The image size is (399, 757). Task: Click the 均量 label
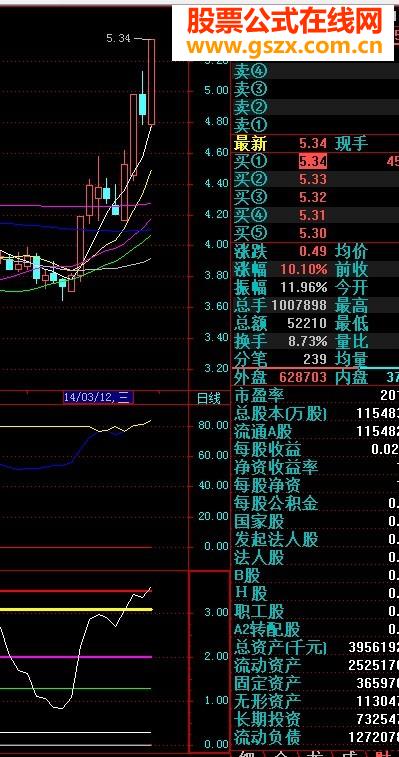pyautogui.click(x=352, y=359)
